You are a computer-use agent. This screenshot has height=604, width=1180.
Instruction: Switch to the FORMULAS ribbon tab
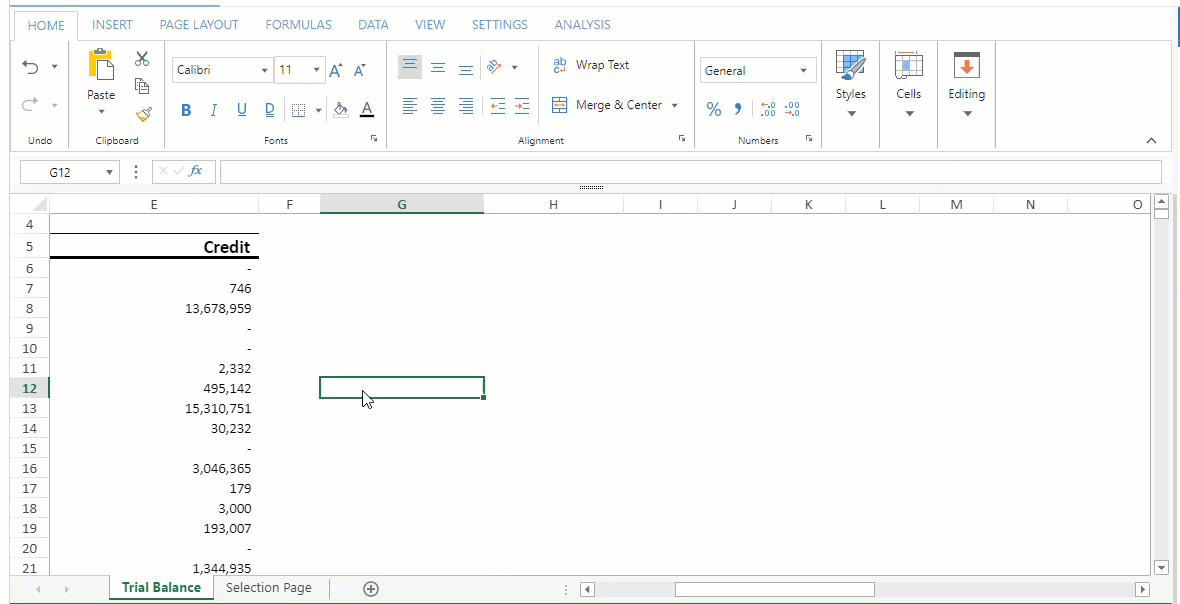(x=298, y=24)
